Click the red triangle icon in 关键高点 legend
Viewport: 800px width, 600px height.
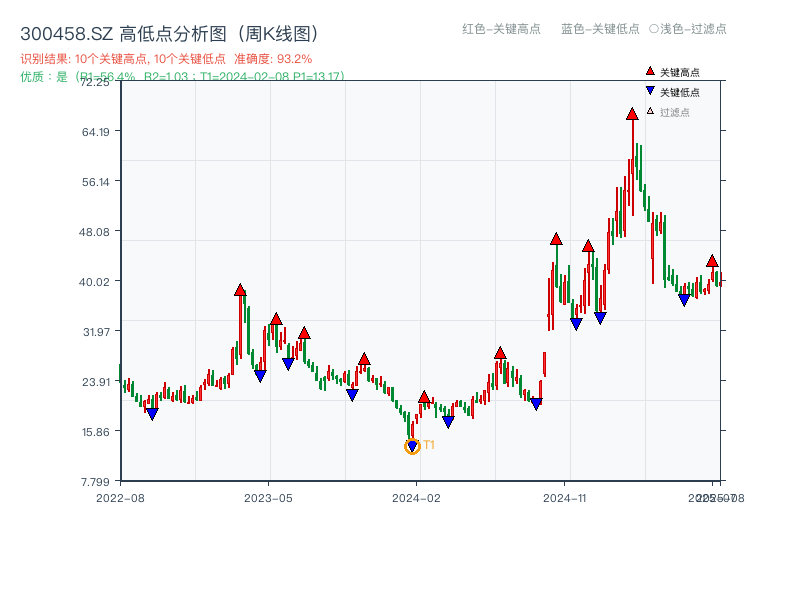coord(650,71)
